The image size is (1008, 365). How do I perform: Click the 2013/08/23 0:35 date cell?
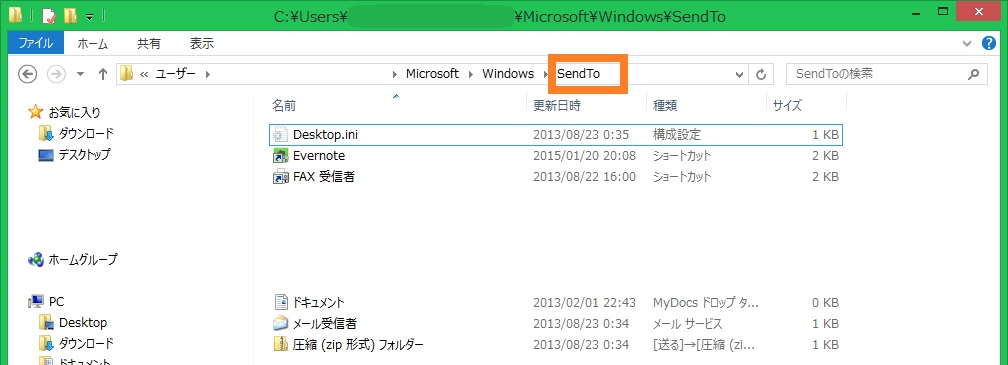(580, 135)
